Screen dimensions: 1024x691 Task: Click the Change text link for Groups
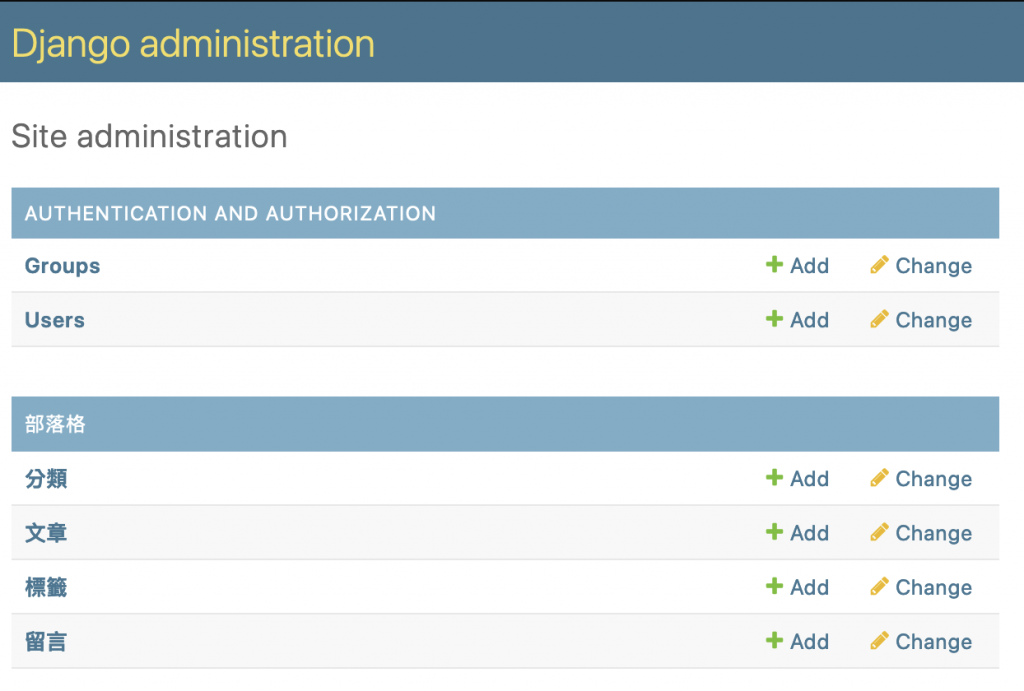coord(934,266)
